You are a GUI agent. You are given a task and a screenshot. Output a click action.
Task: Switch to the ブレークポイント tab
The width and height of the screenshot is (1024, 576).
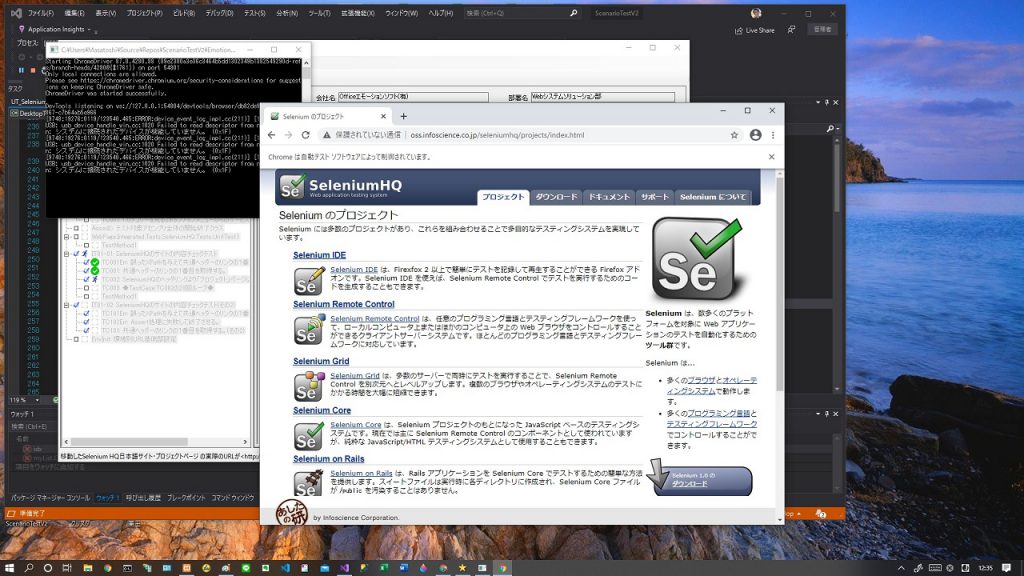tap(185, 498)
